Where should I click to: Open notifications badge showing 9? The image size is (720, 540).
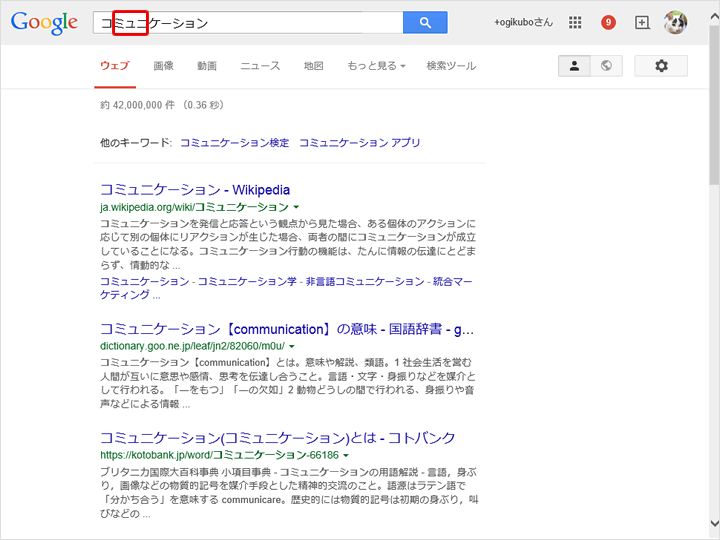pos(608,22)
